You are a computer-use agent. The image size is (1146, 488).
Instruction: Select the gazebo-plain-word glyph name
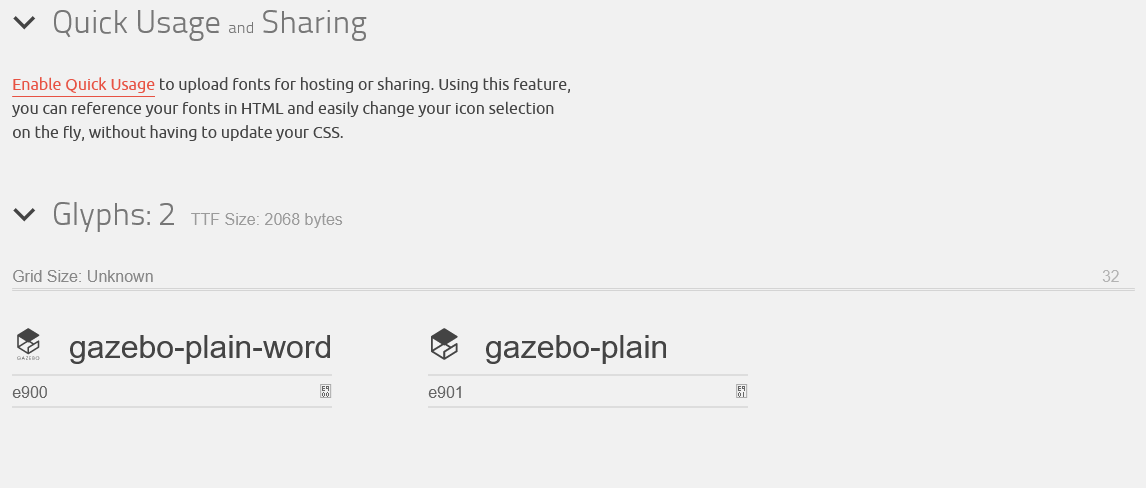click(x=199, y=347)
